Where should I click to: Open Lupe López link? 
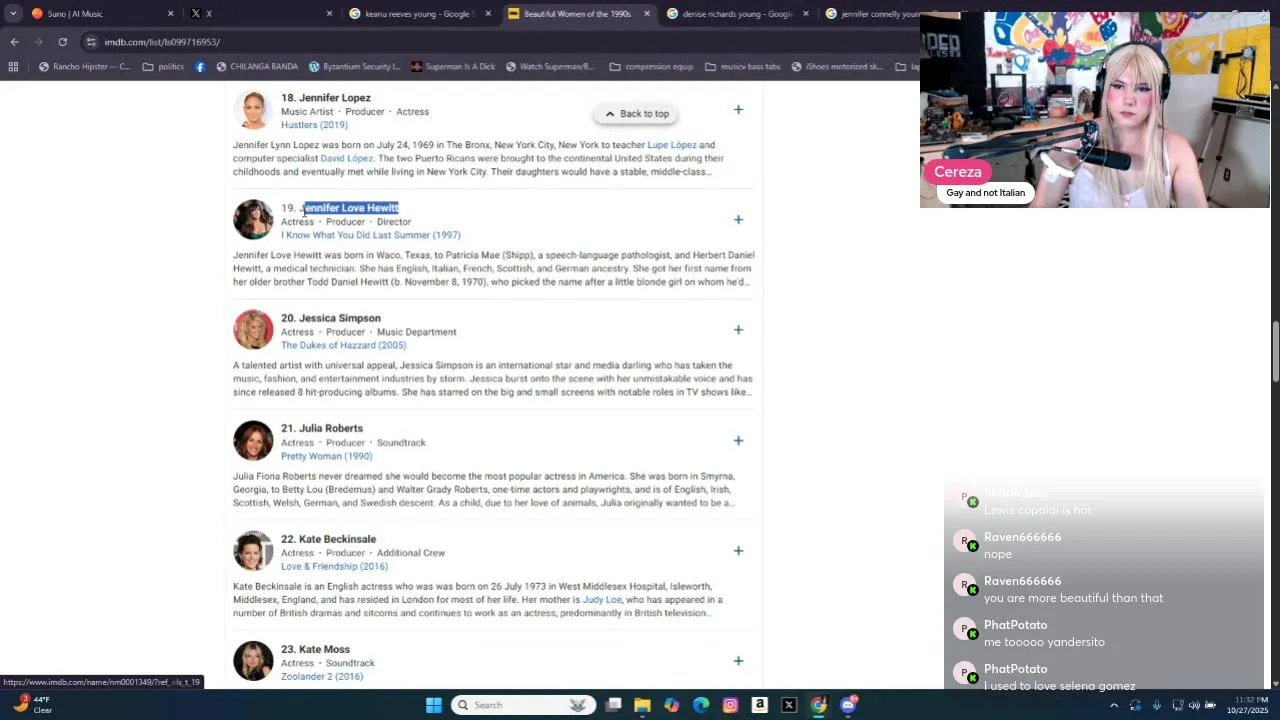672,145
